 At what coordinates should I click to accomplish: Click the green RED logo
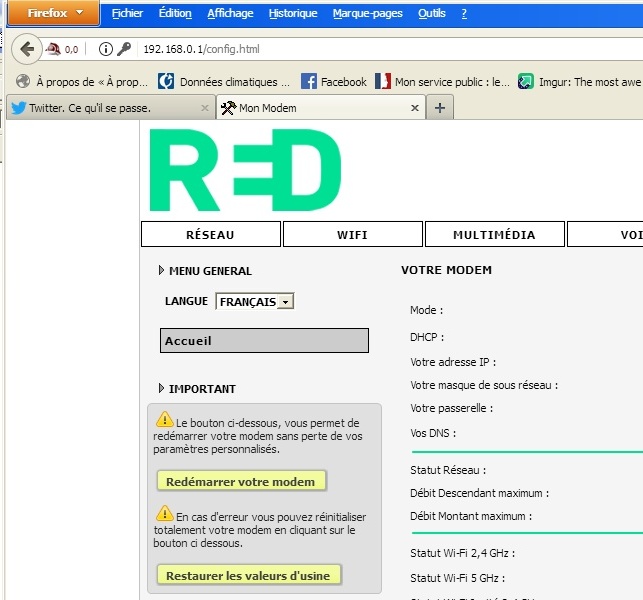[x=245, y=170]
